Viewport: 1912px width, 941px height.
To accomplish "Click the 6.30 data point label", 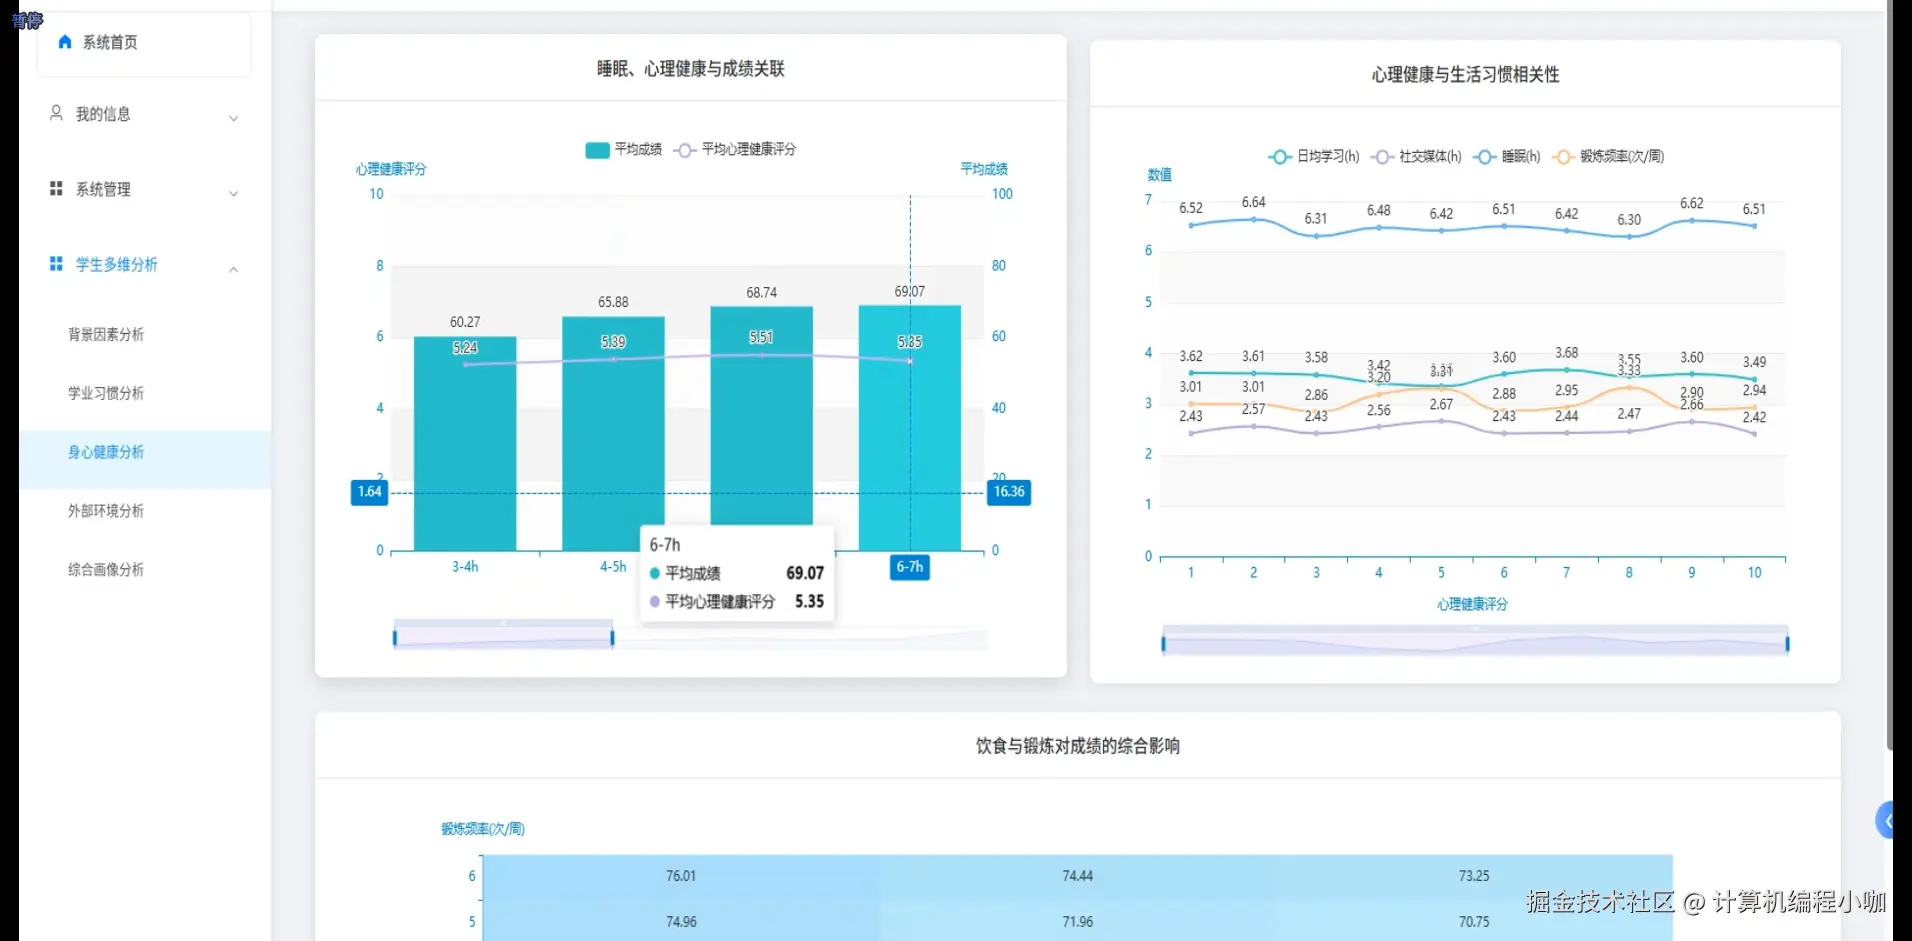I will (1629, 220).
